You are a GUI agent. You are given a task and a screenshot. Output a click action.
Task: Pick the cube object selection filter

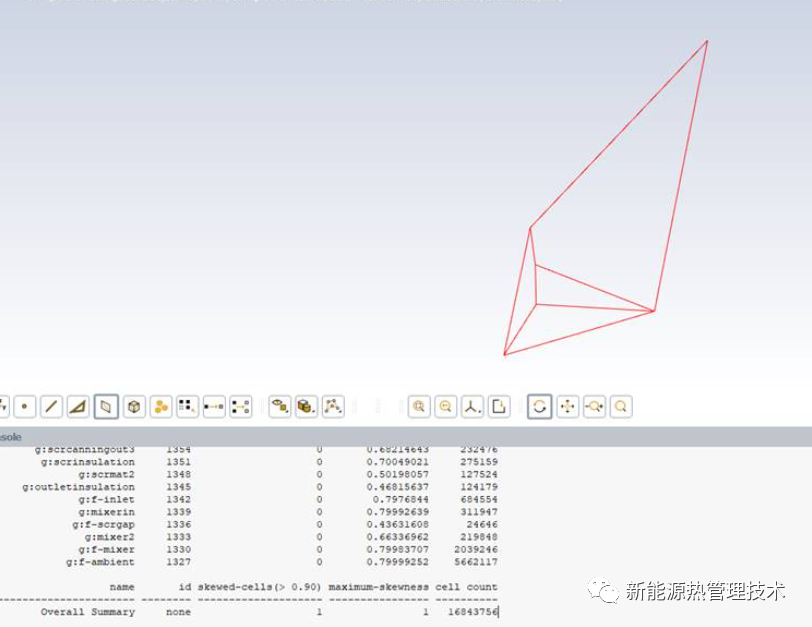pyautogui.click(x=133, y=407)
